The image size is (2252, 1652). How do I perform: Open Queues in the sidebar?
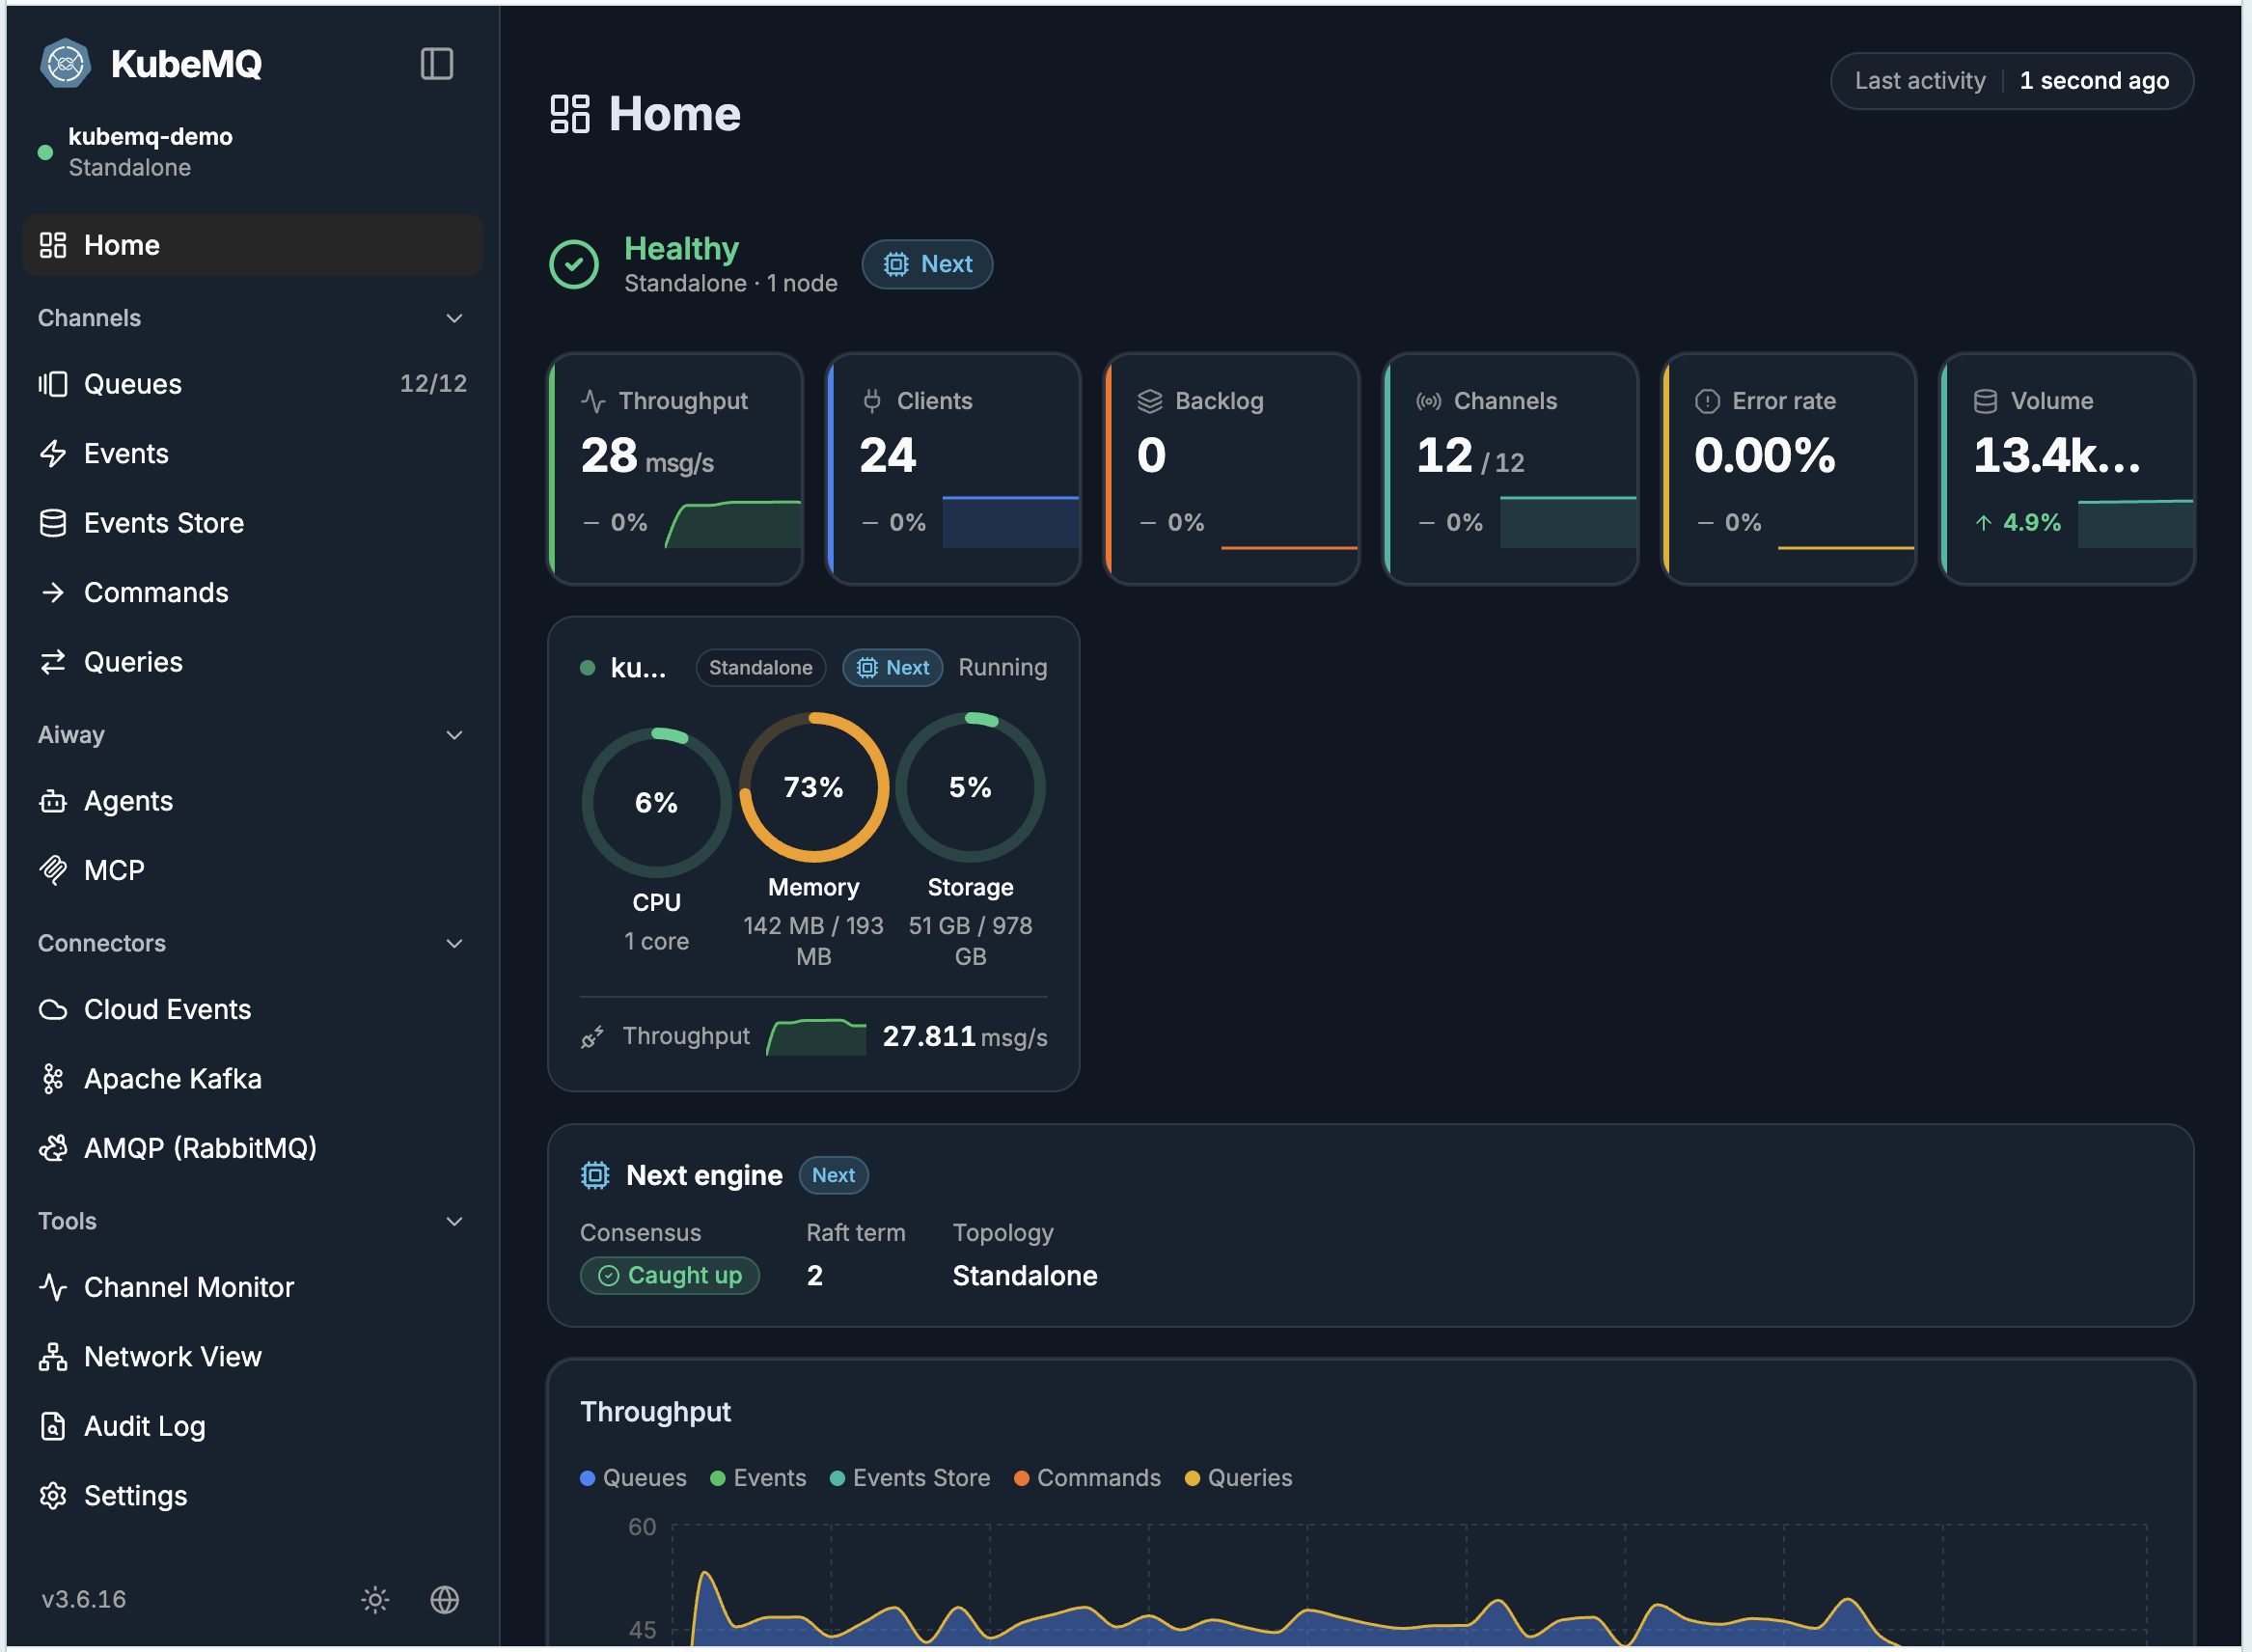pyautogui.click(x=252, y=384)
